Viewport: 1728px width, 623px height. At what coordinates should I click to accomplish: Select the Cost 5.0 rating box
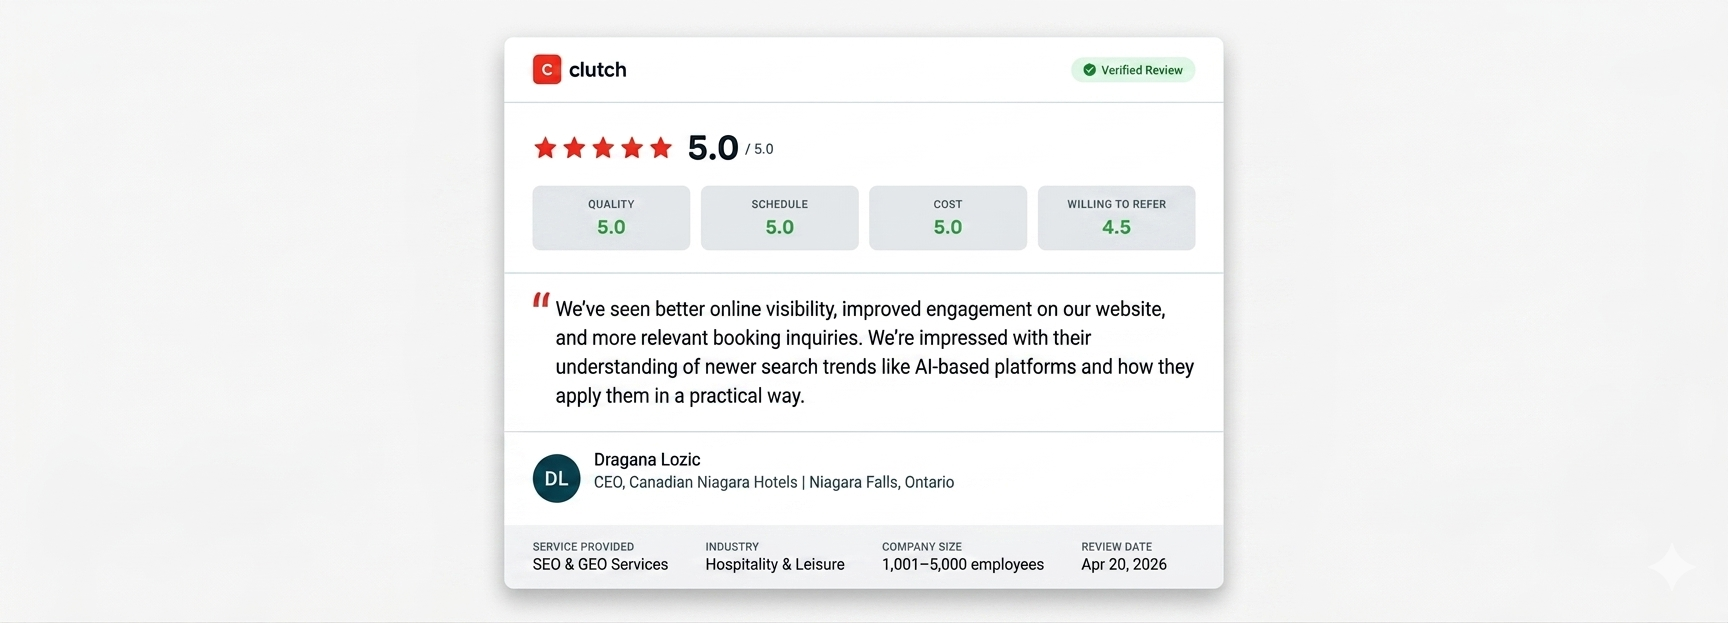(x=948, y=218)
